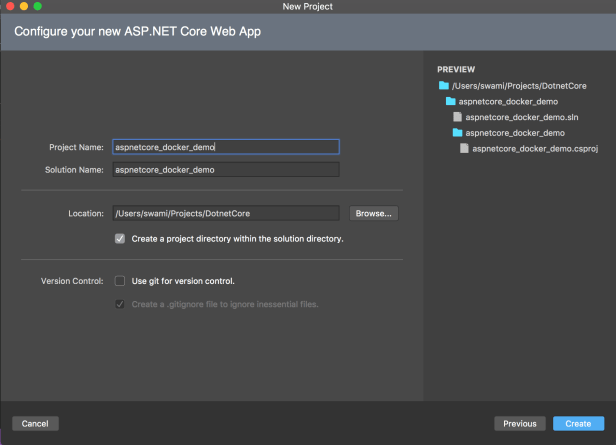Click the nested project folder icon above the csproj

click(457, 132)
